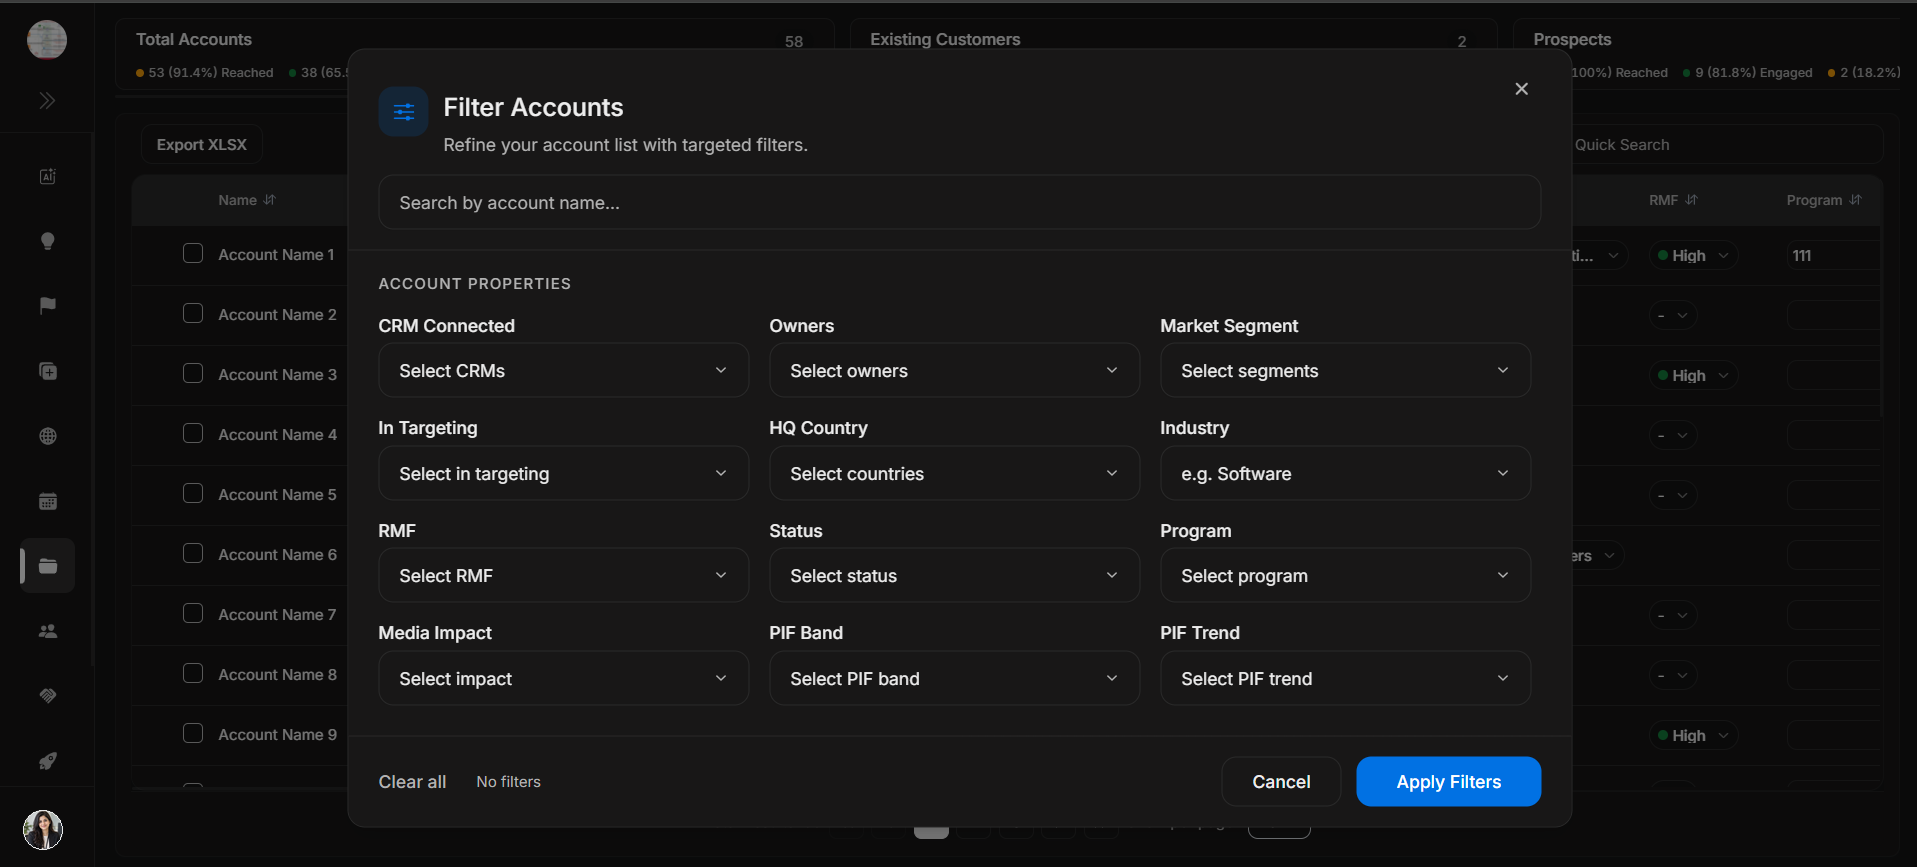Check the Account Name 9 checkbox
The width and height of the screenshot is (1917, 867).
[193, 734]
